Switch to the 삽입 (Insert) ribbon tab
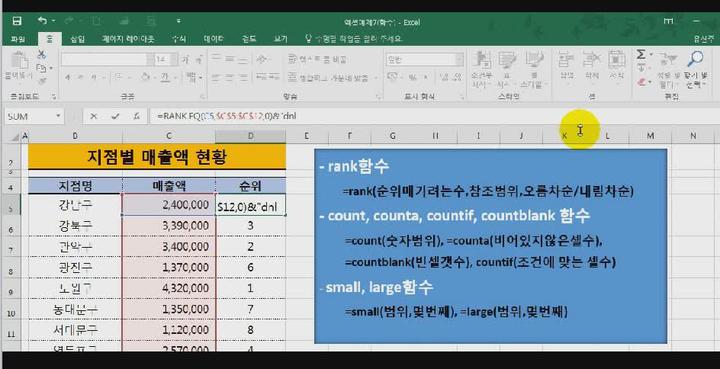 click(77, 39)
